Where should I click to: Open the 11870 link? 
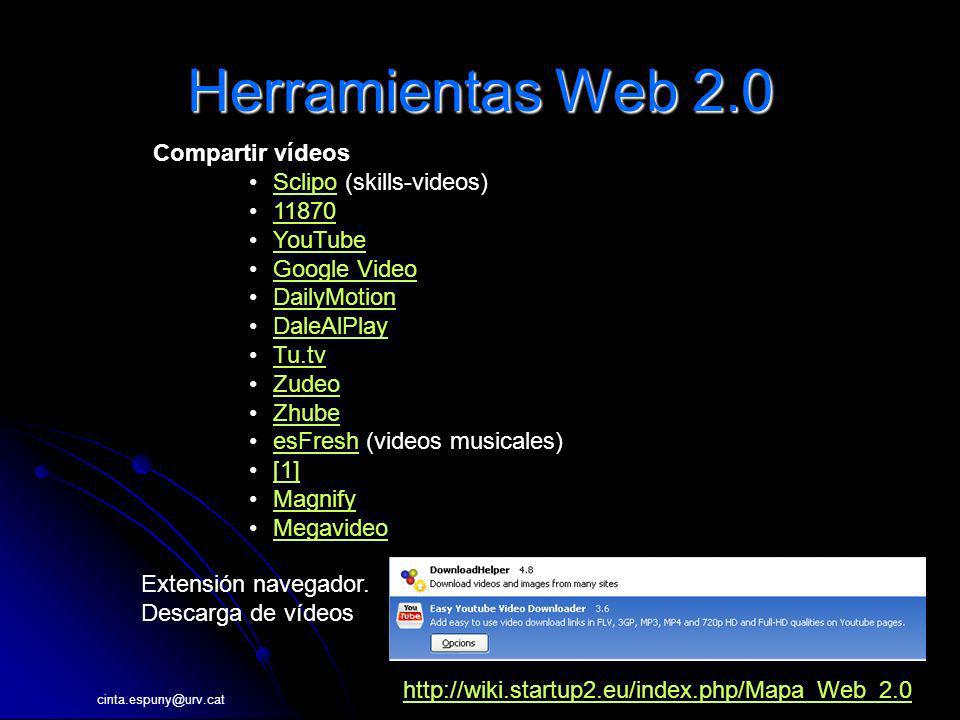(304, 211)
